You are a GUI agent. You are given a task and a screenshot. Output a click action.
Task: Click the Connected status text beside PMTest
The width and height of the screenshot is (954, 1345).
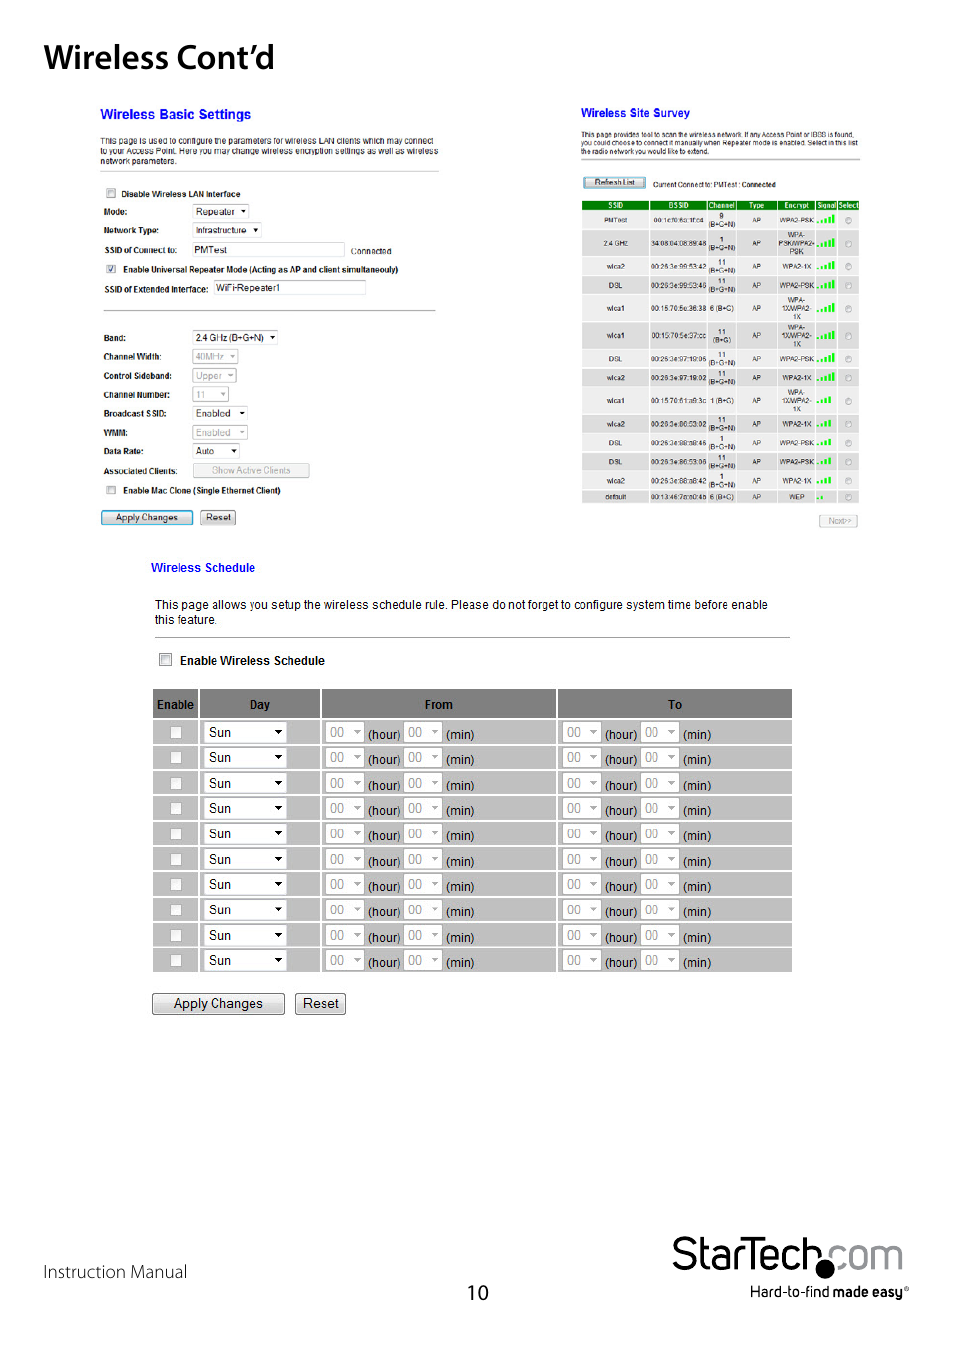tap(371, 251)
